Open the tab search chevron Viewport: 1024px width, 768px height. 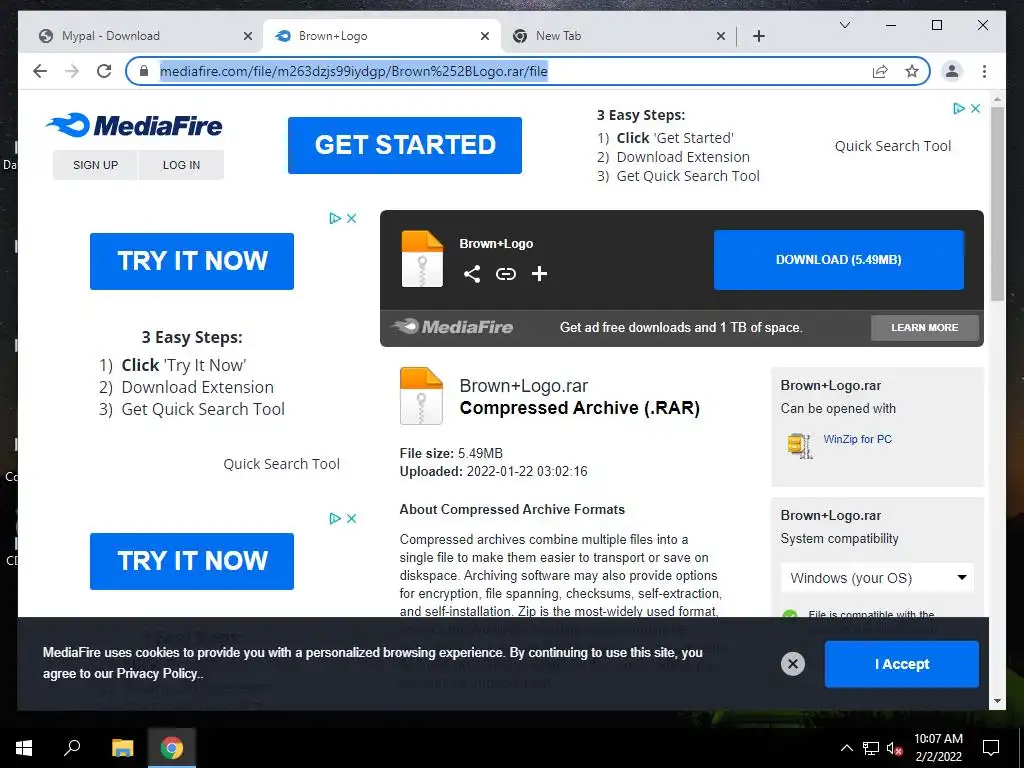(844, 25)
